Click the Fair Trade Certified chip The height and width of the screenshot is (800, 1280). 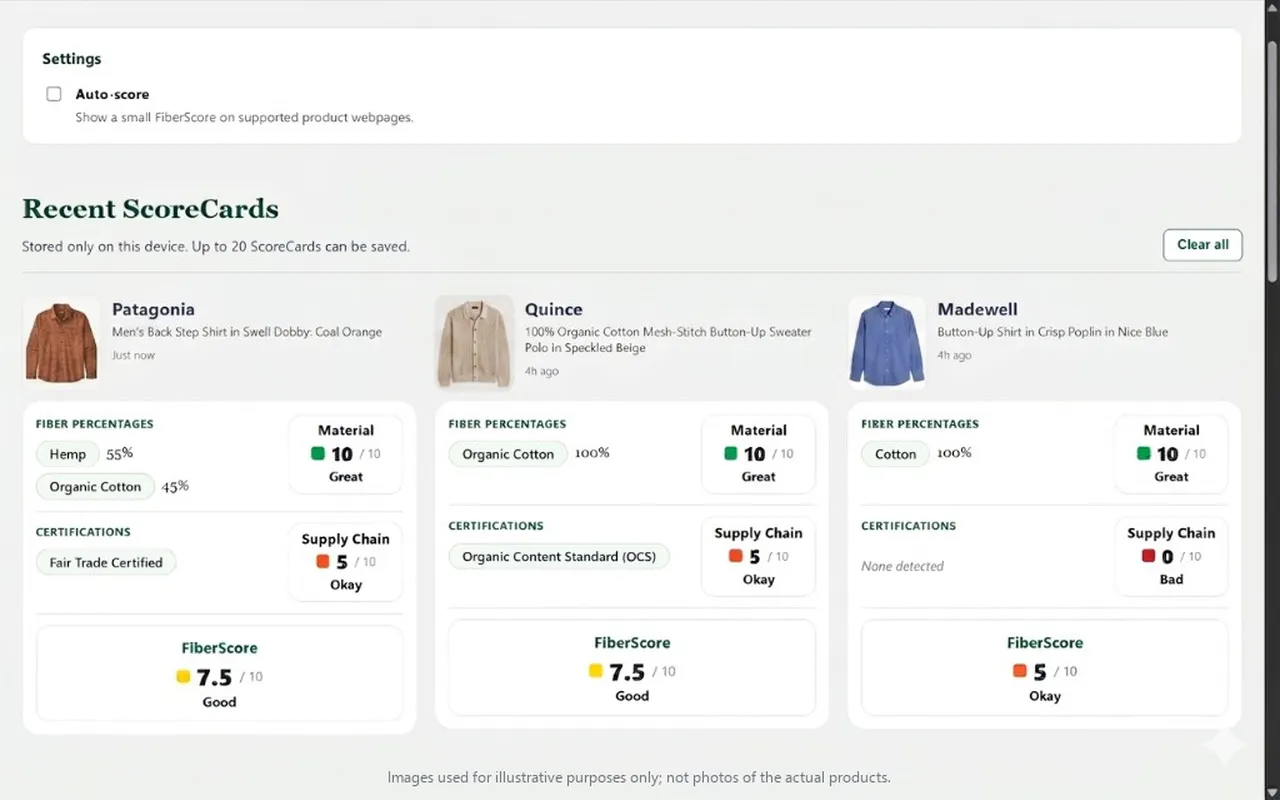tap(106, 562)
